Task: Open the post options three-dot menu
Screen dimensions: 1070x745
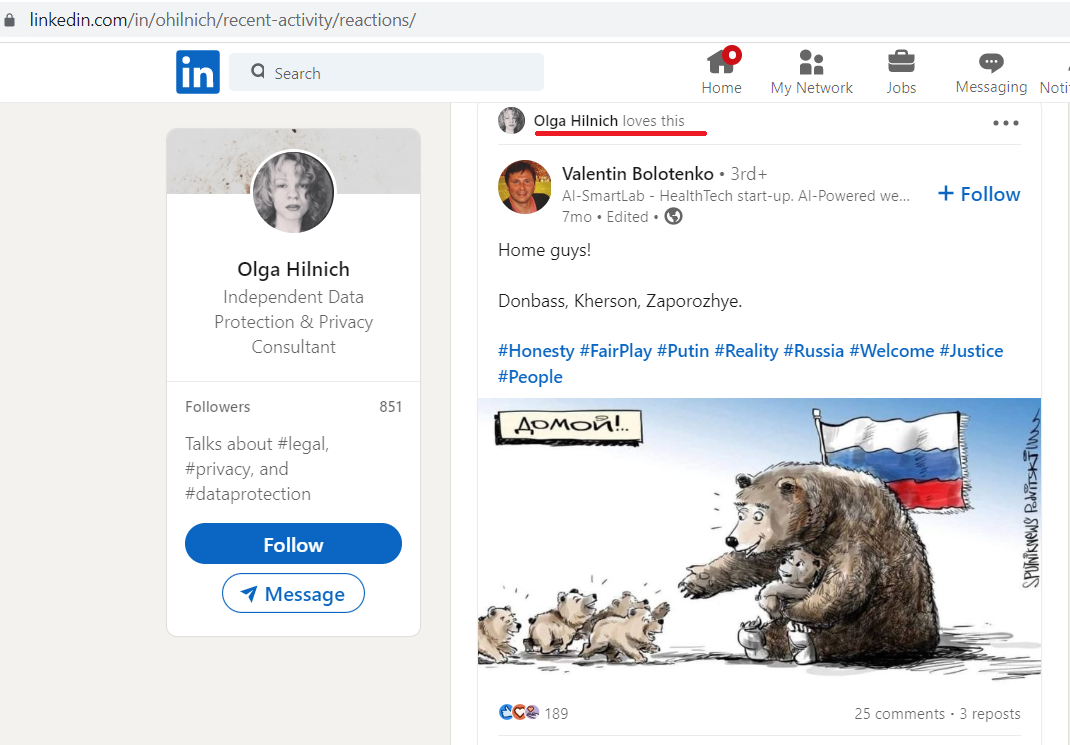Action: click(x=1005, y=123)
